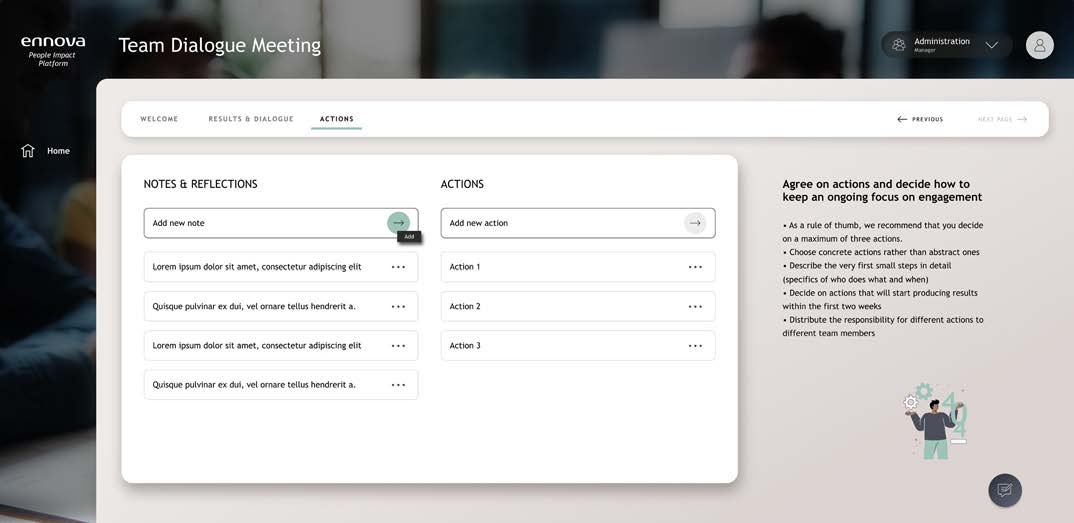Click the Add new note input field

(x=265, y=223)
